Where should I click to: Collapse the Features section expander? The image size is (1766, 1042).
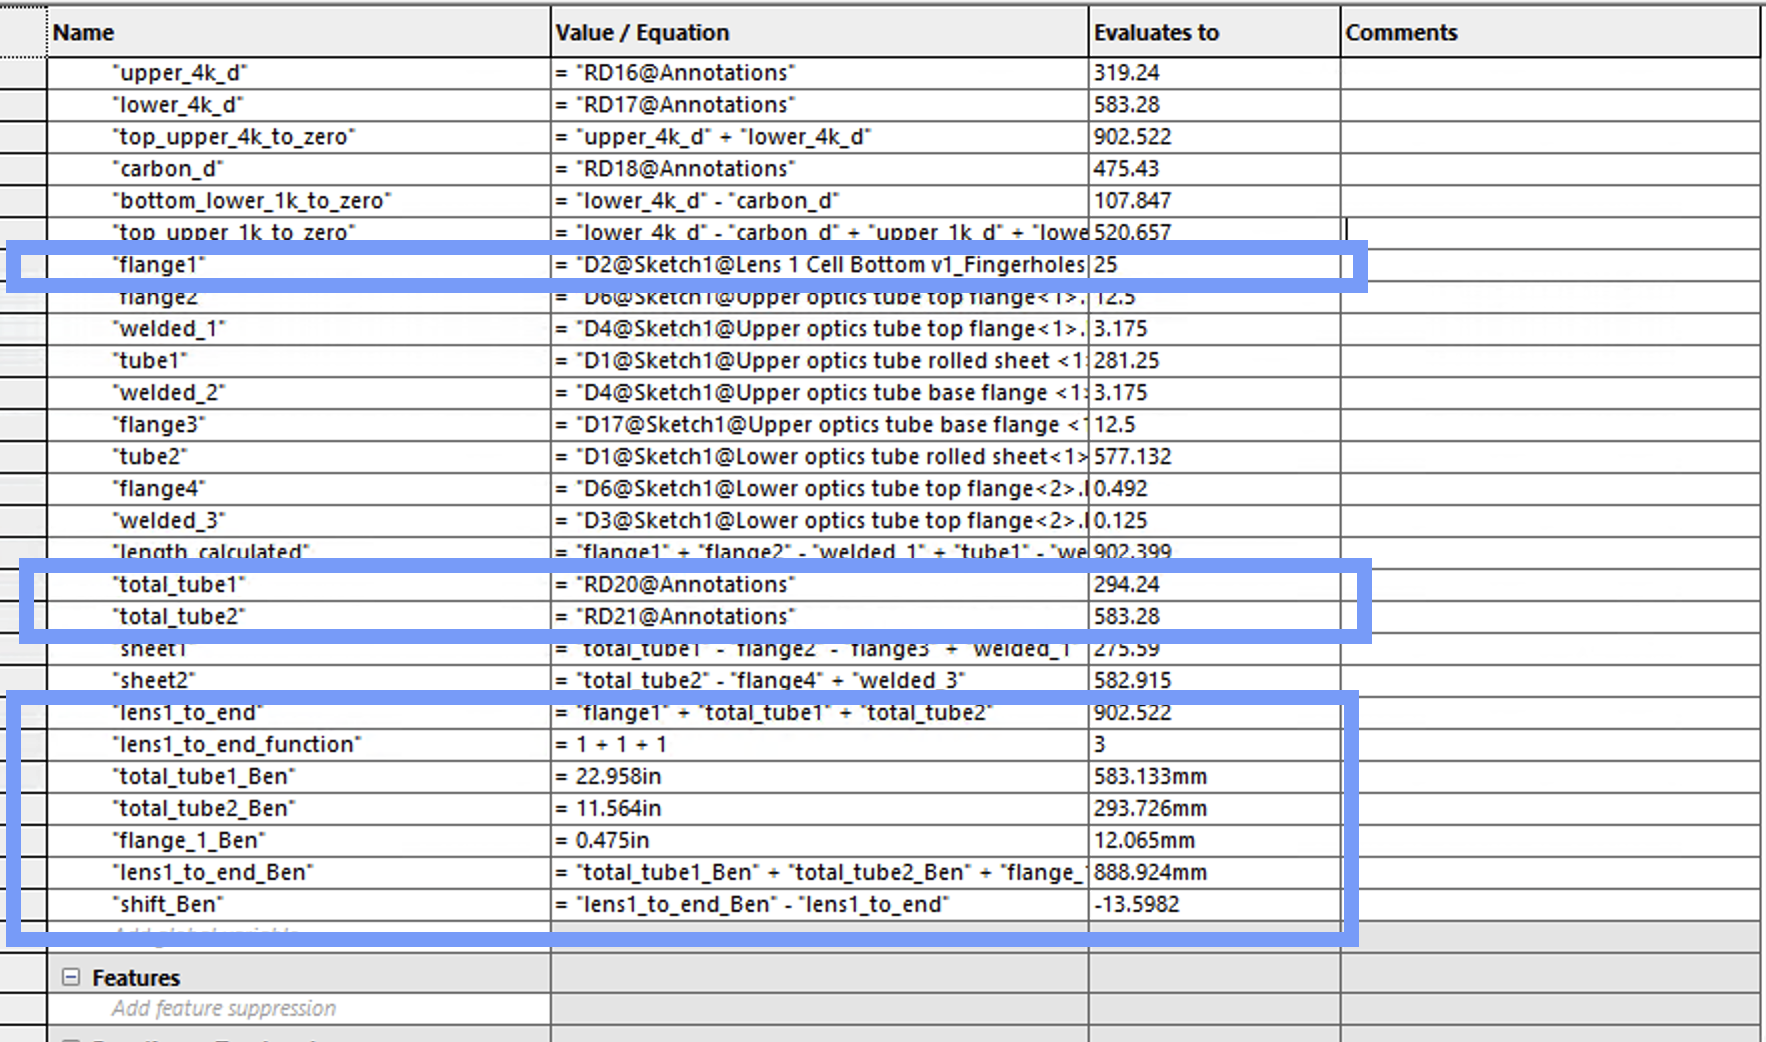click(71, 977)
